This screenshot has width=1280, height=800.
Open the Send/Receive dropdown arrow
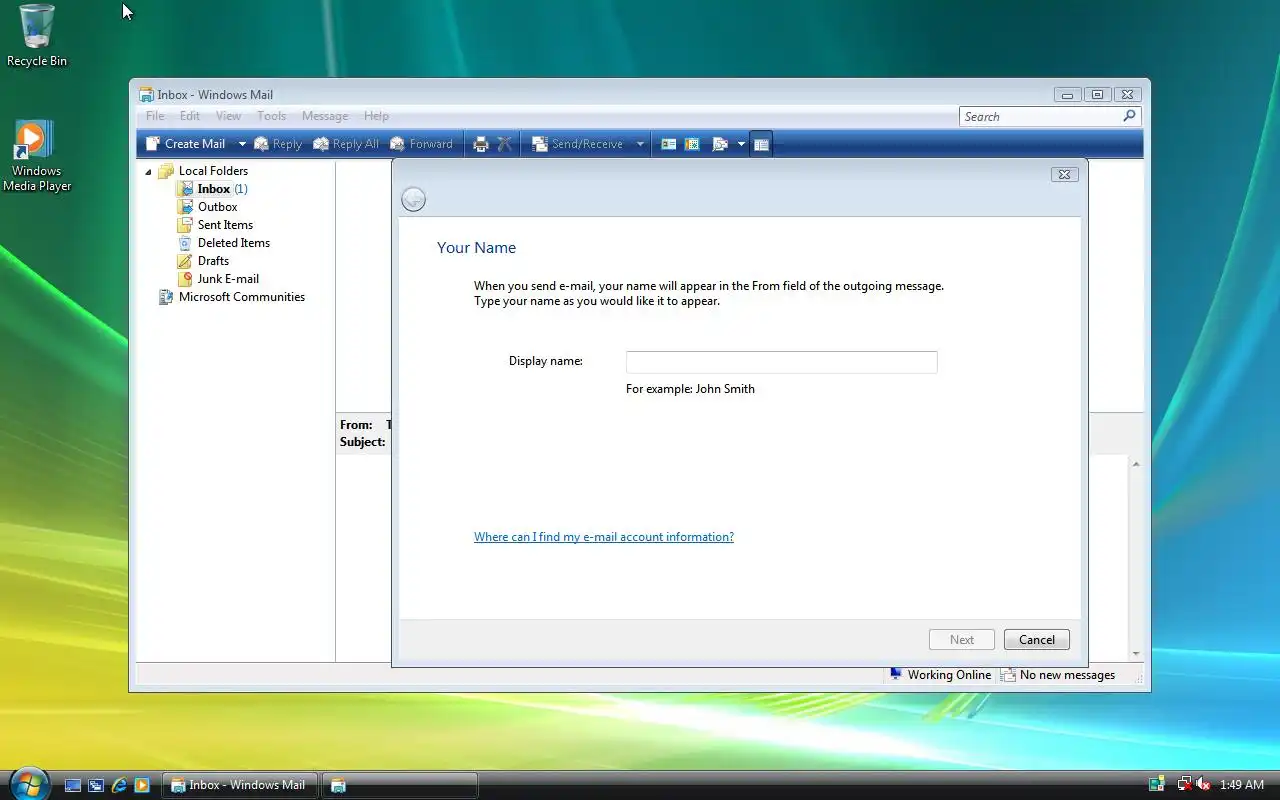[640, 144]
